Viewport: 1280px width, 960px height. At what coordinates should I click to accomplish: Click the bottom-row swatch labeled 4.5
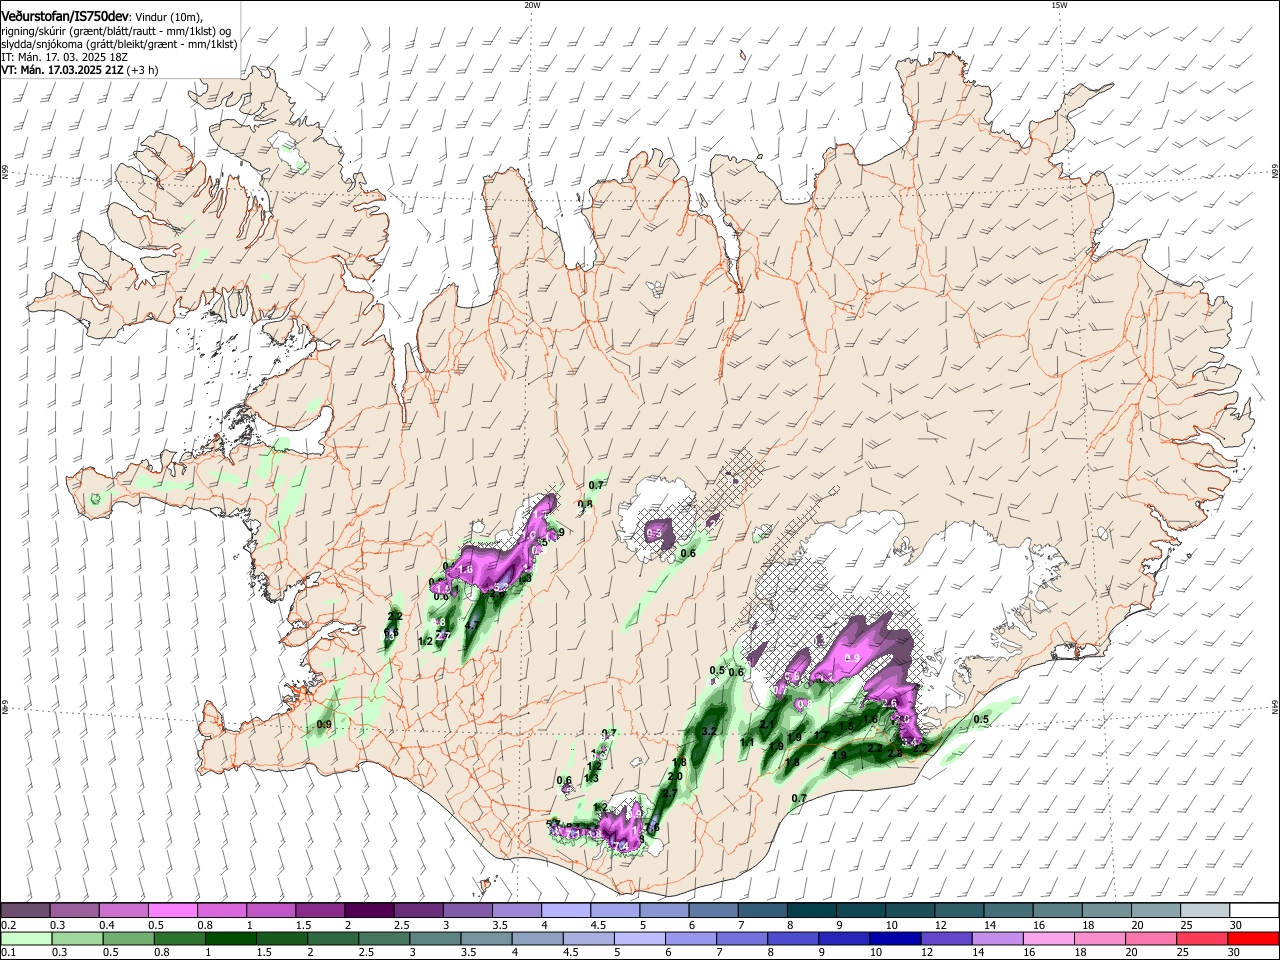point(588,939)
